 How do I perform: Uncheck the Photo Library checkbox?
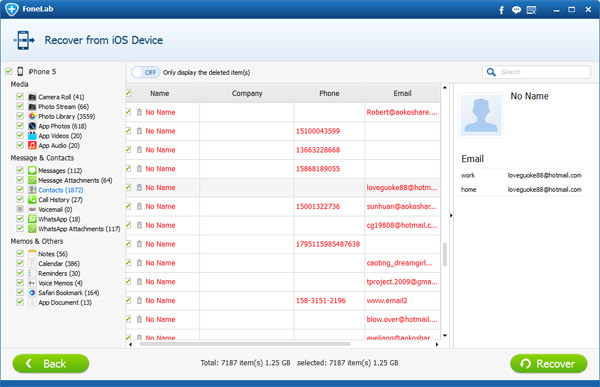[20, 116]
